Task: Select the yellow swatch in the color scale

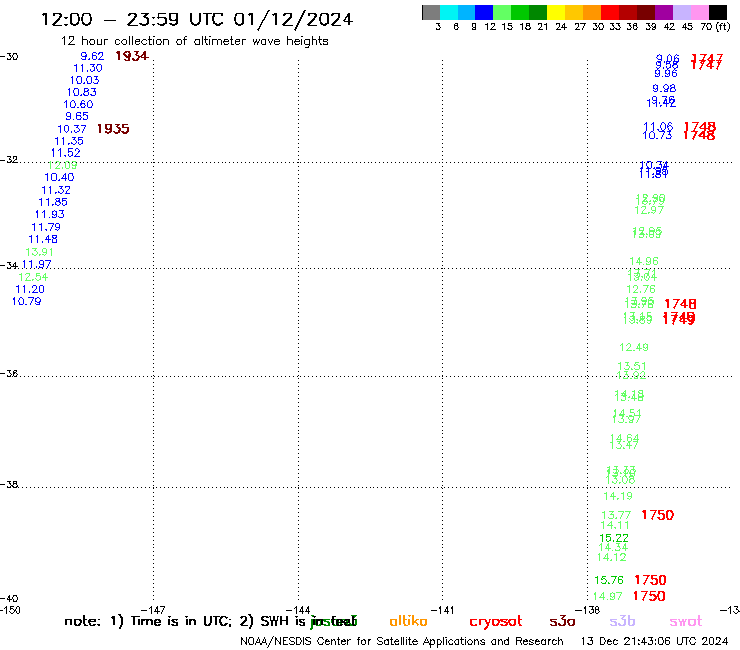Action: (556, 12)
